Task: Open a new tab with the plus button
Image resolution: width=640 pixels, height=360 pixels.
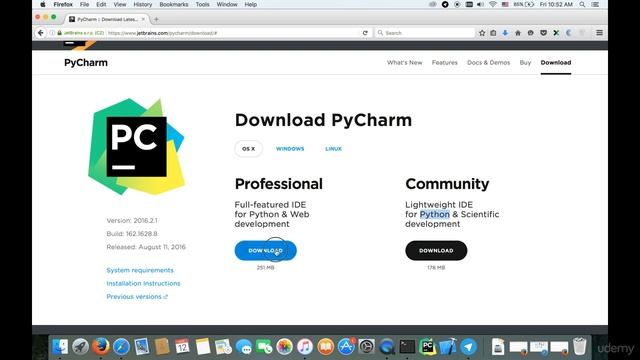Action: [156, 19]
